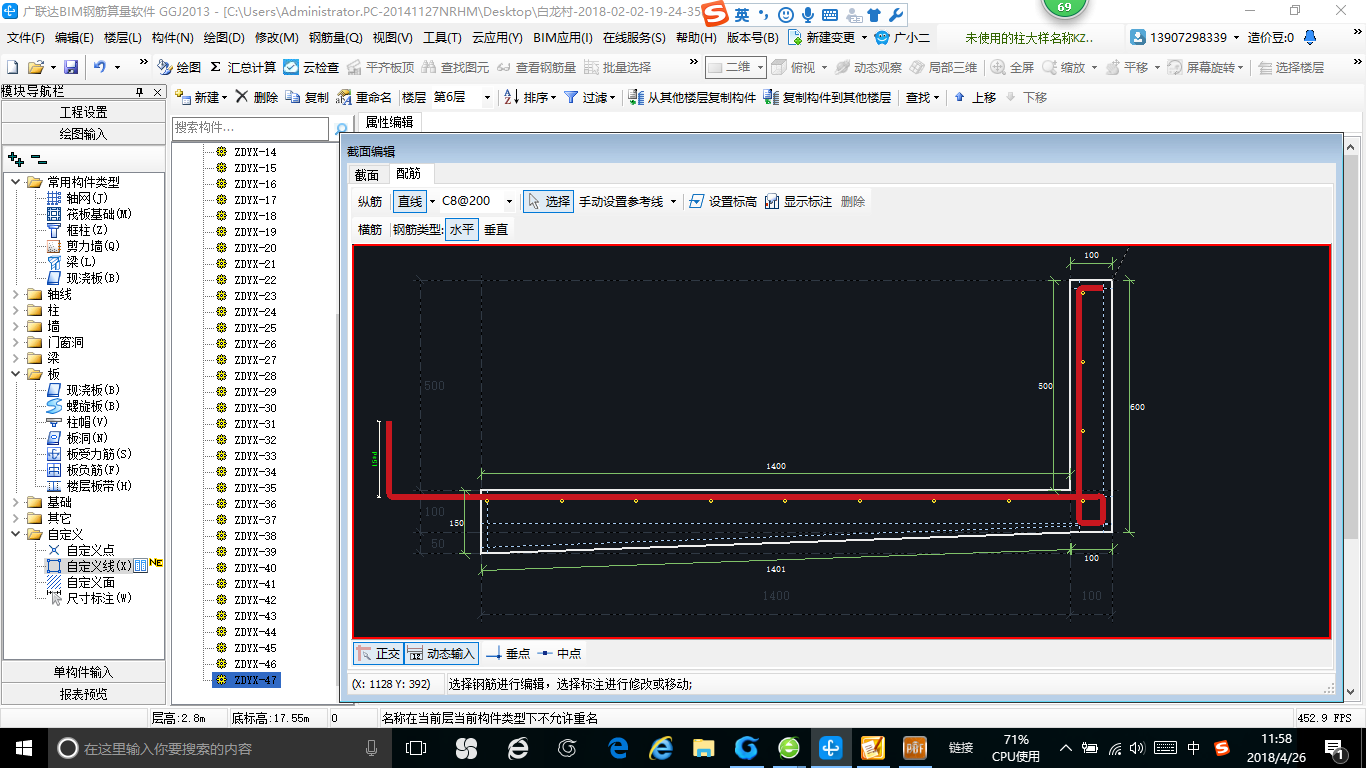Open 工具(T) menu
Viewport: 1366px width, 768px height.
[442, 37]
